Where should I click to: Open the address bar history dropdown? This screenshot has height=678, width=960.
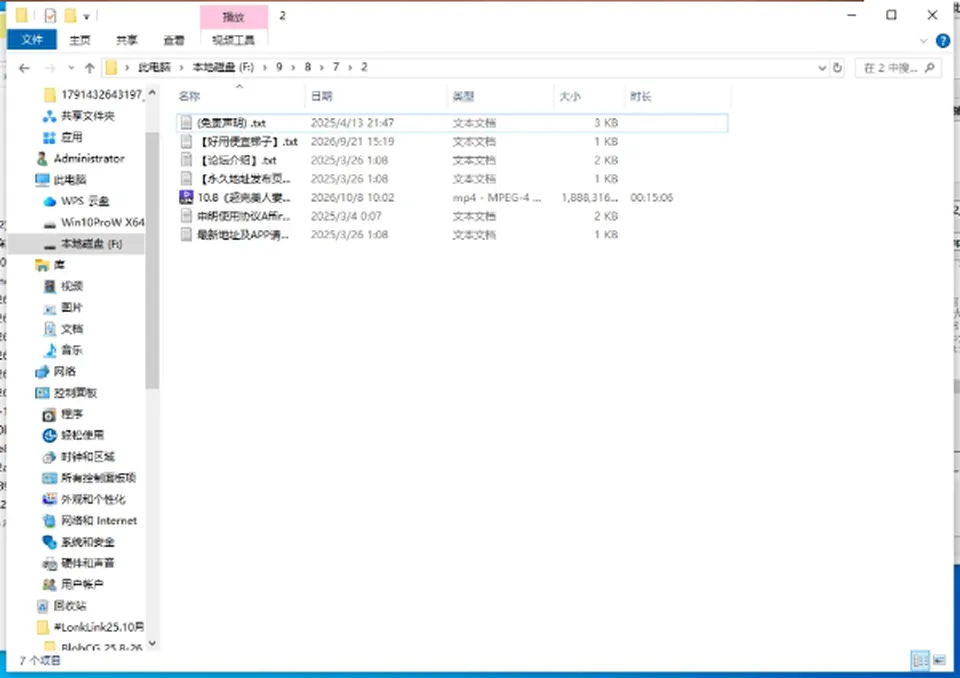(822, 68)
